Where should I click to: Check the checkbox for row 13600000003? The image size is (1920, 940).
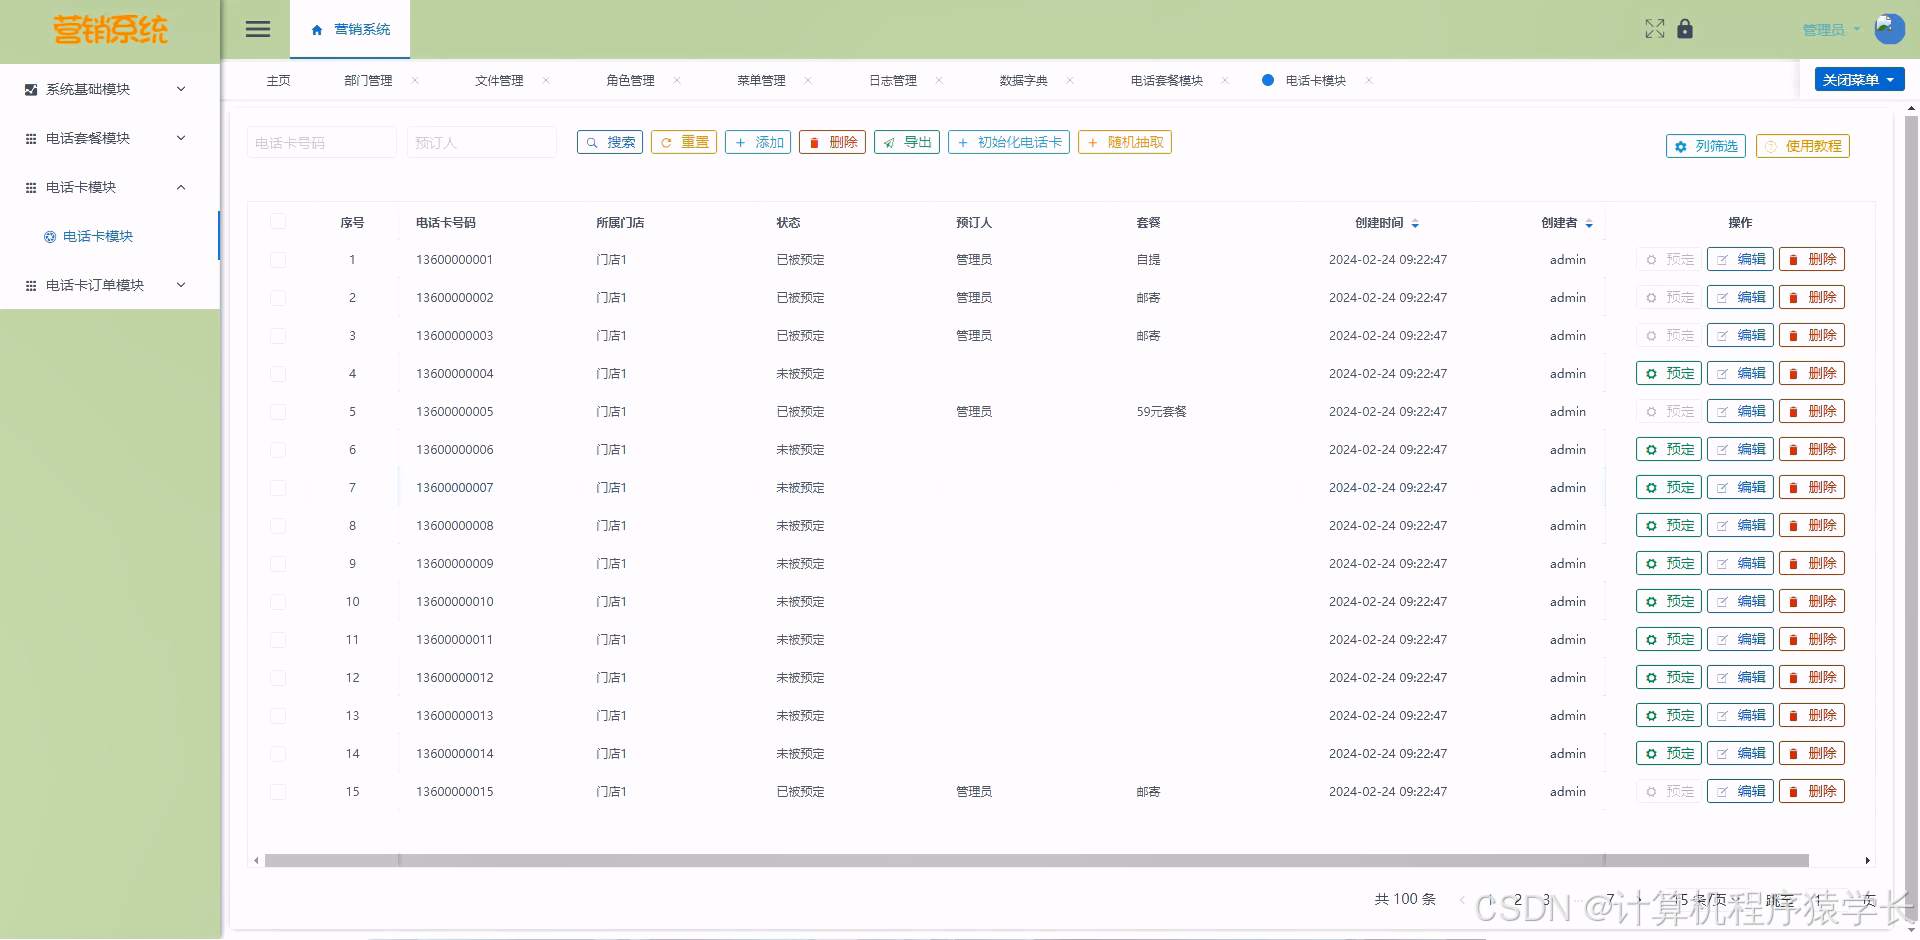278,336
